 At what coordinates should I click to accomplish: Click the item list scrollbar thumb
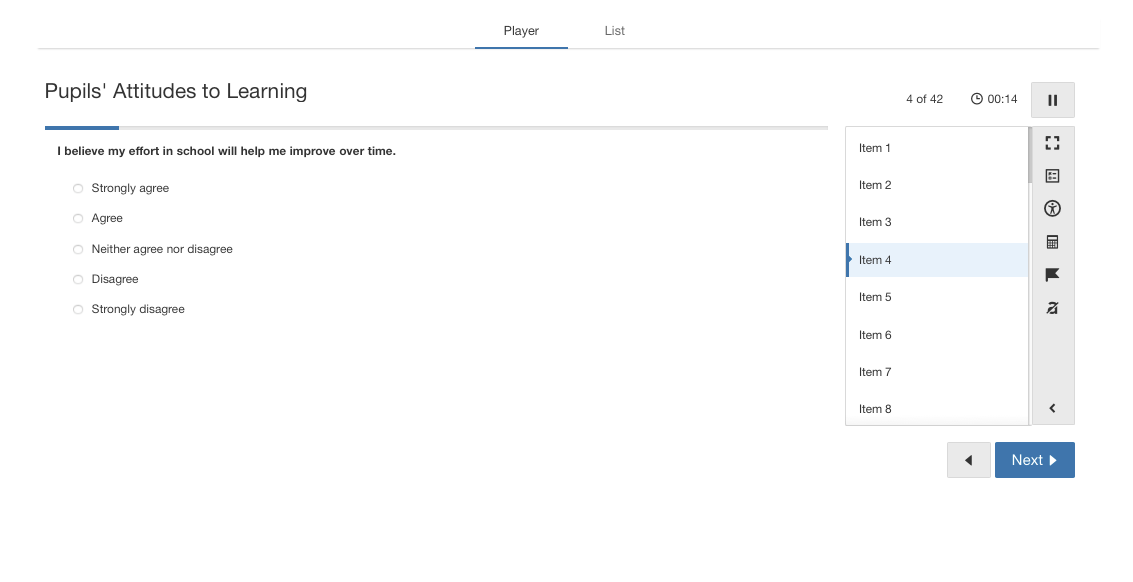pos(1030,156)
